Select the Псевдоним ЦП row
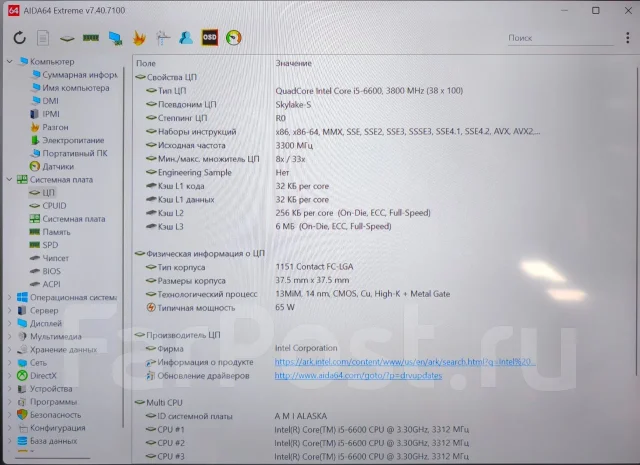 pos(229,105)
